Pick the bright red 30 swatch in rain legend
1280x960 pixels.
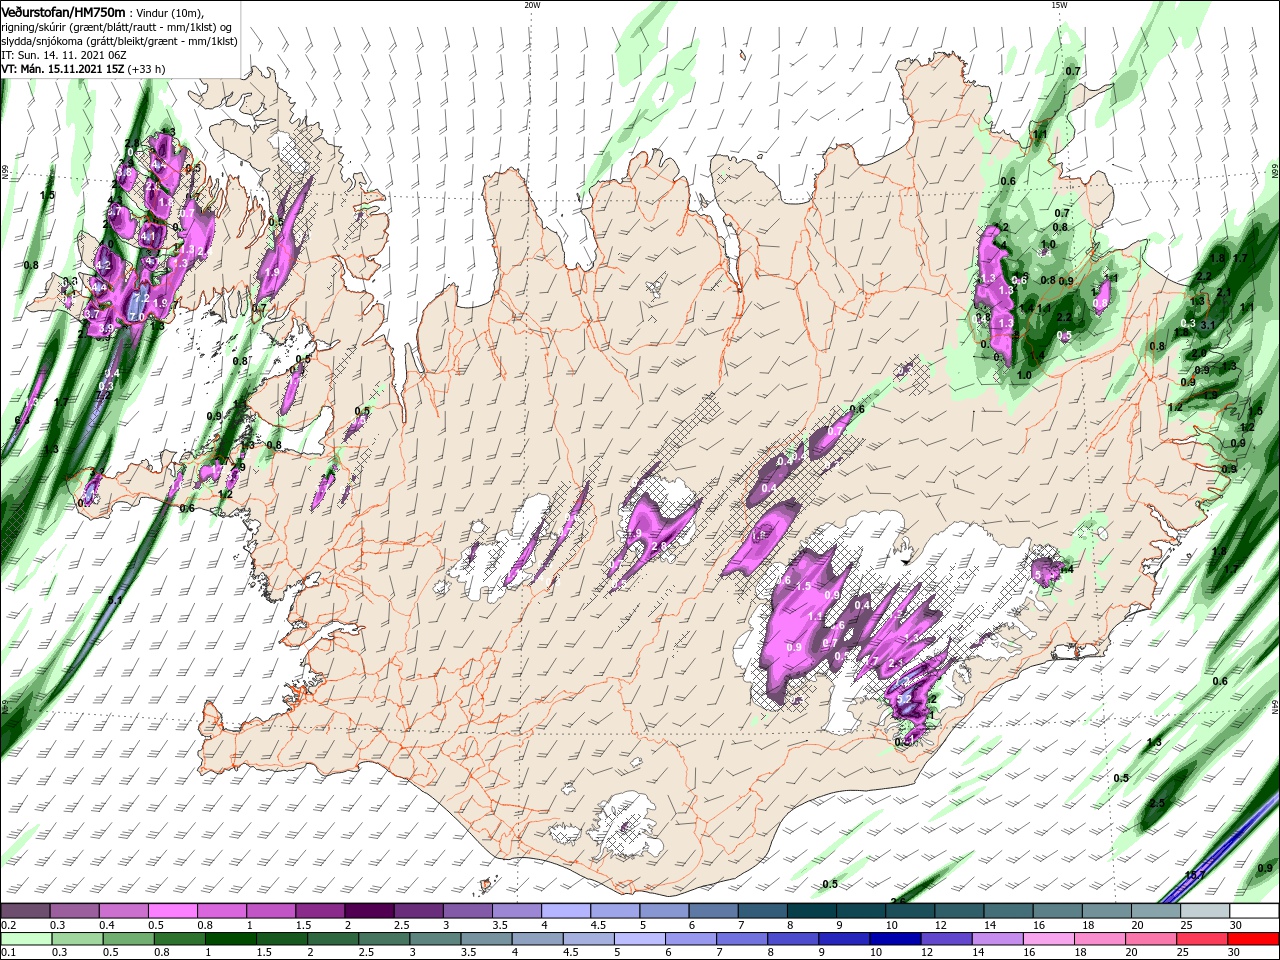(x=1253, y=939)
